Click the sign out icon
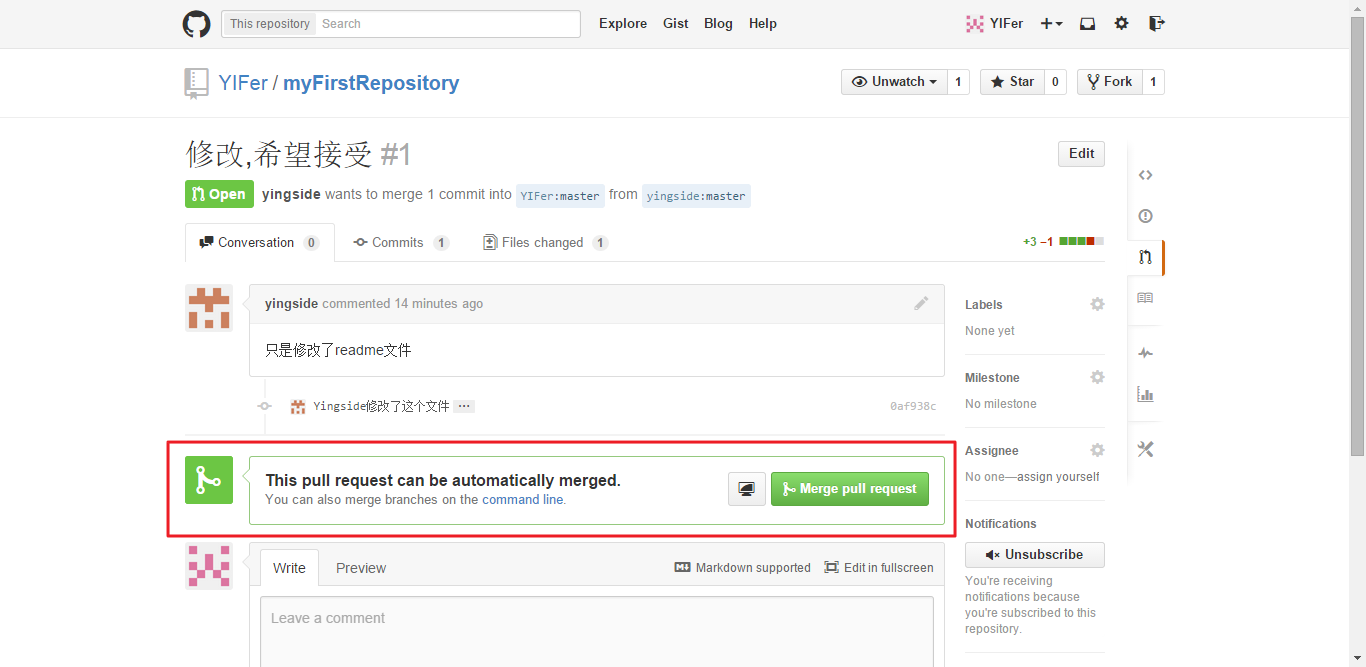 1156,23
